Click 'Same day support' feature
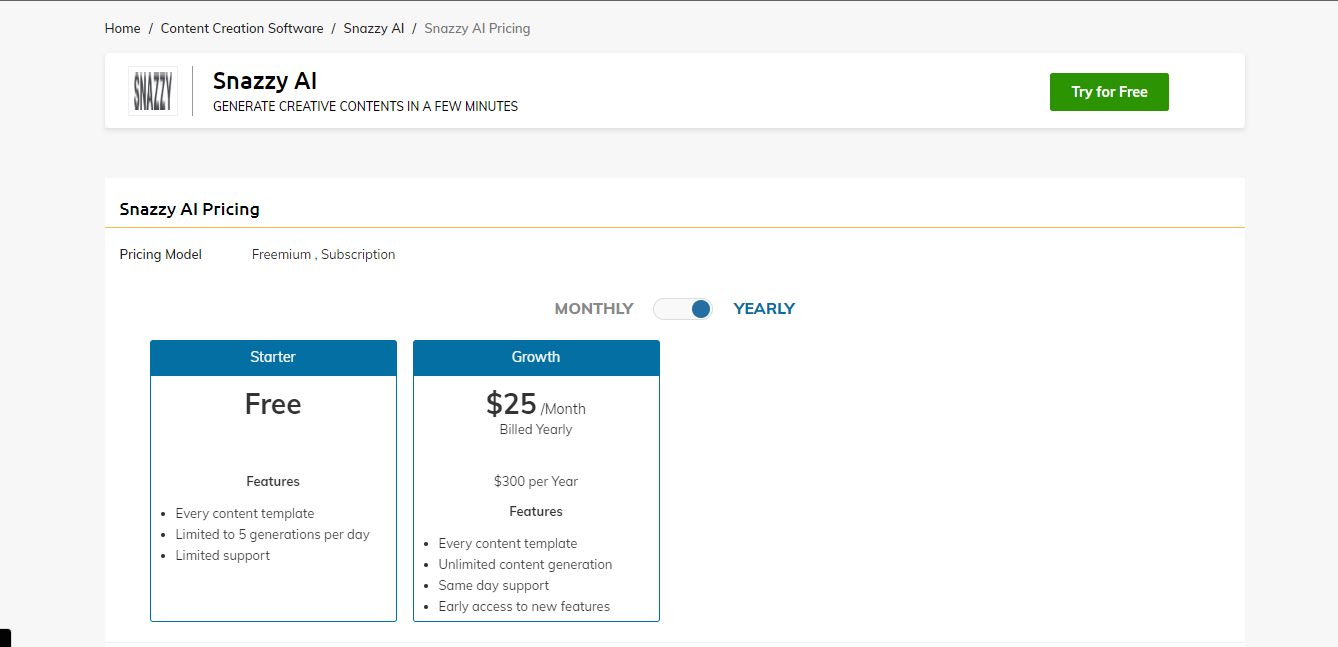 [x=494, y=586]
